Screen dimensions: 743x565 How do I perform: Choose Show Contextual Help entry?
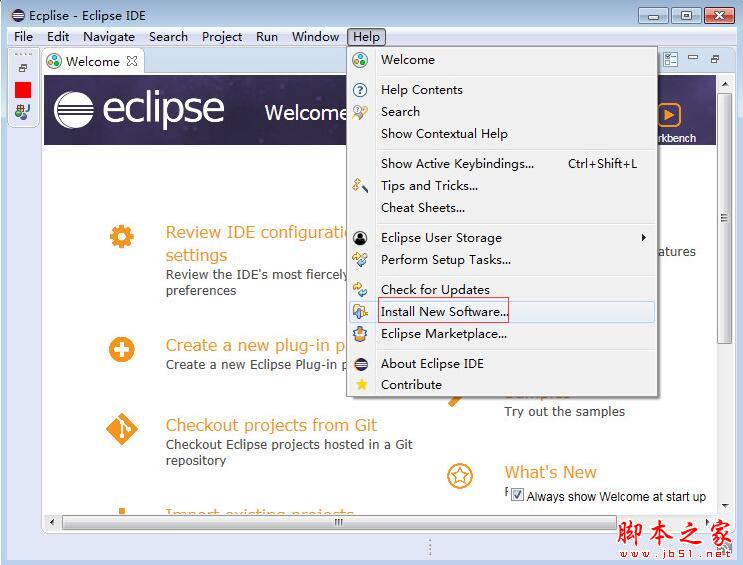(502, 134)
